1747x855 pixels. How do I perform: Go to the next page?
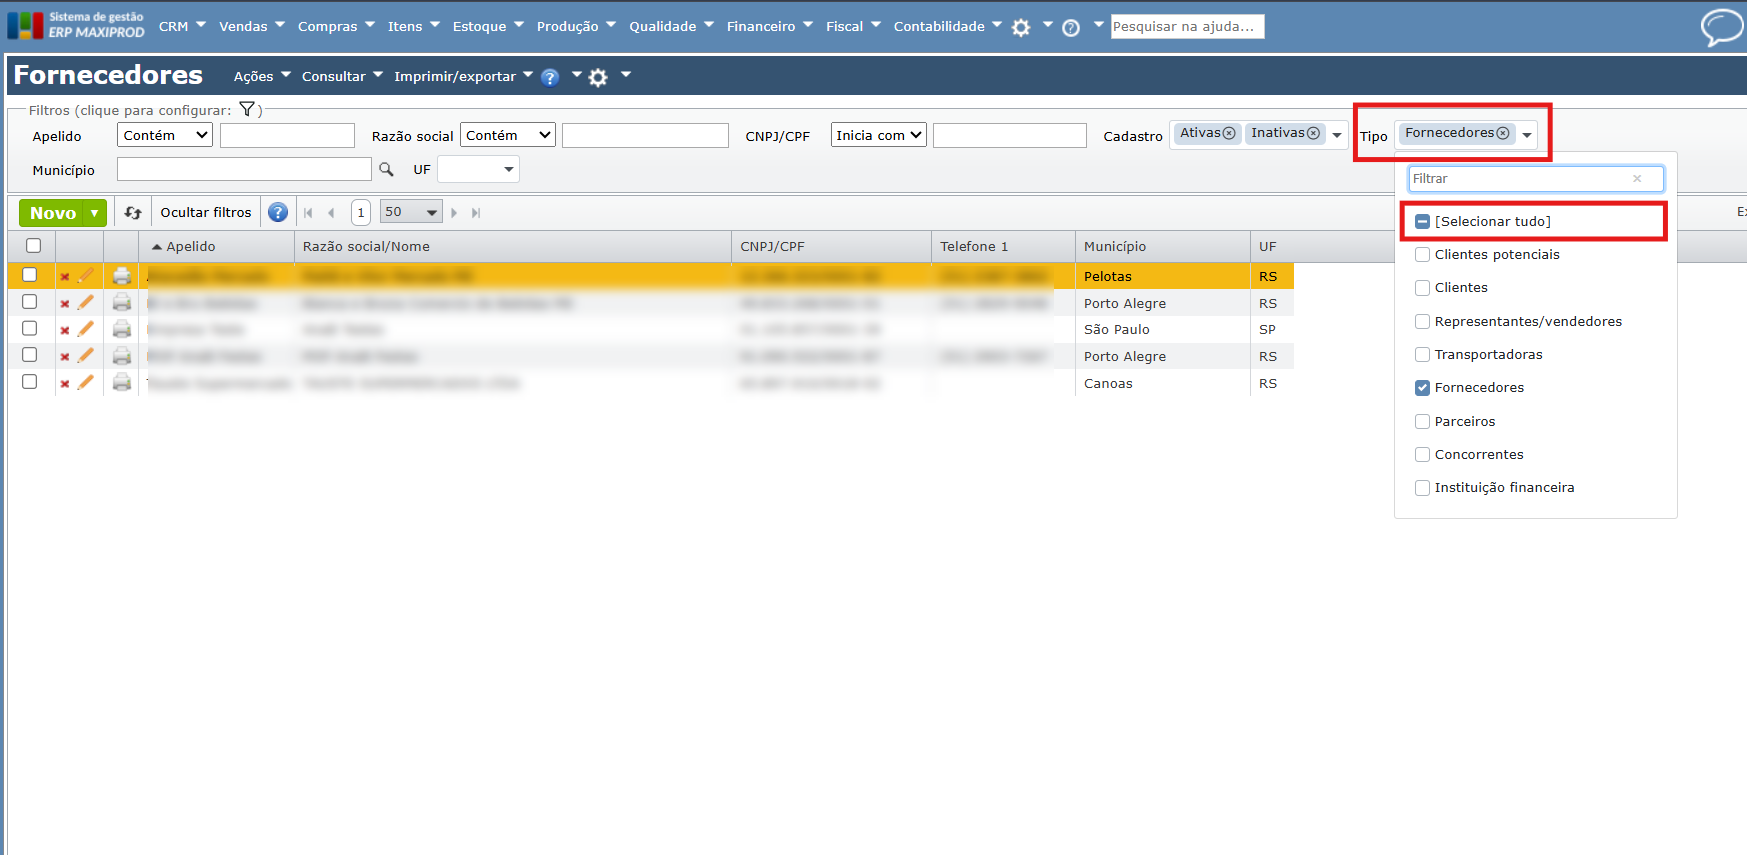pyautogui.click(x=454, y=213)
